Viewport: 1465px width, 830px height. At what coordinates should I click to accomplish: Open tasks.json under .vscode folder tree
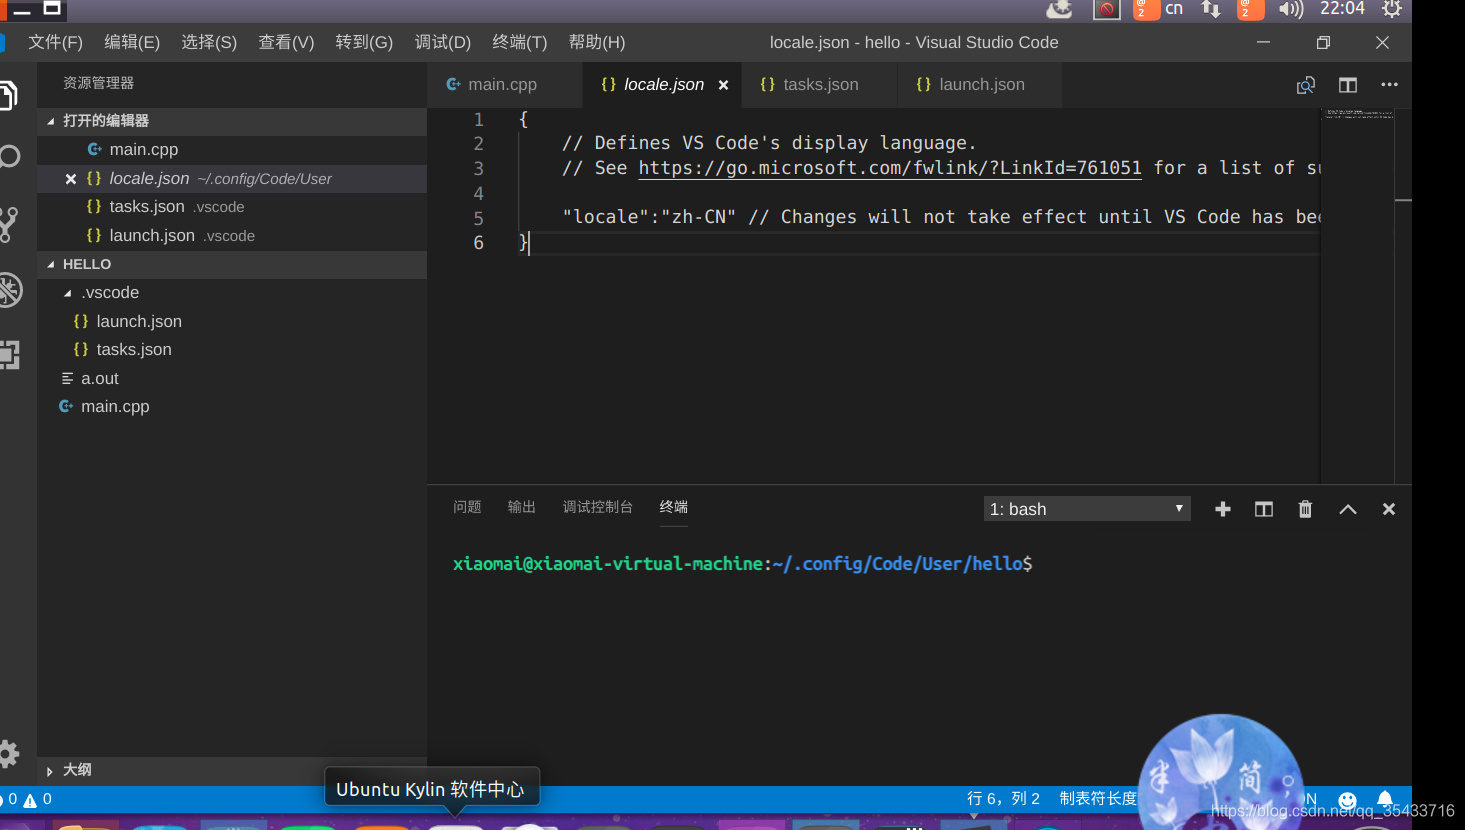[232, 350]
